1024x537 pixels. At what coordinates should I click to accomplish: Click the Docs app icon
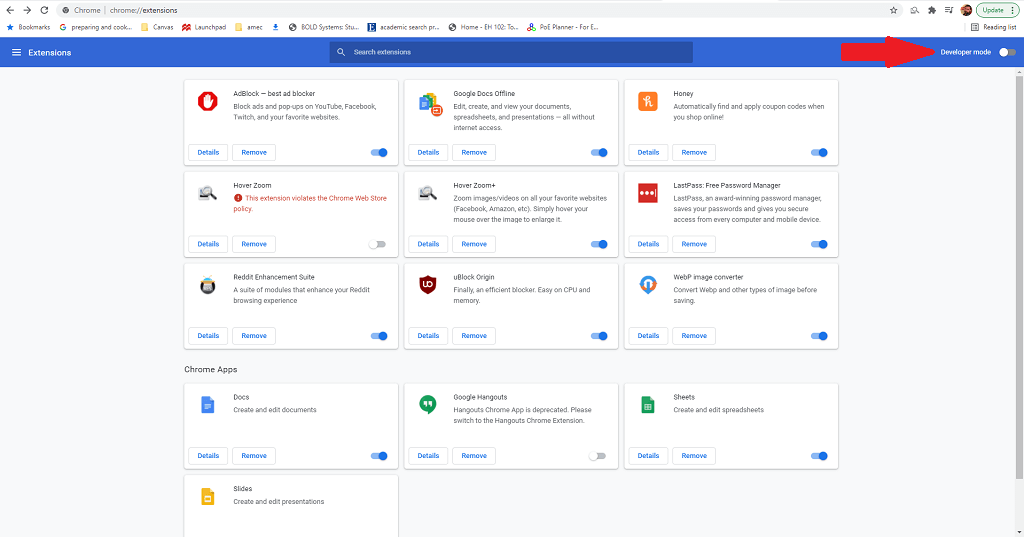tap(208, 405)
